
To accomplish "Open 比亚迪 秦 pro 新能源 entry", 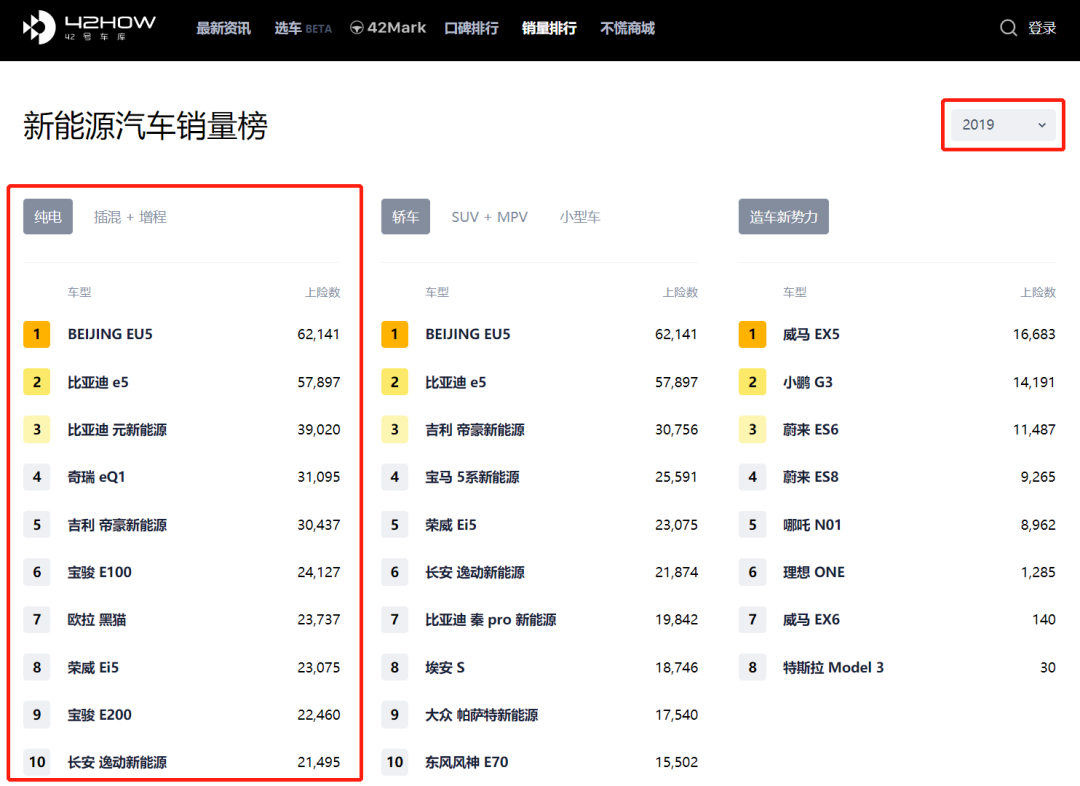I will 490,620.
